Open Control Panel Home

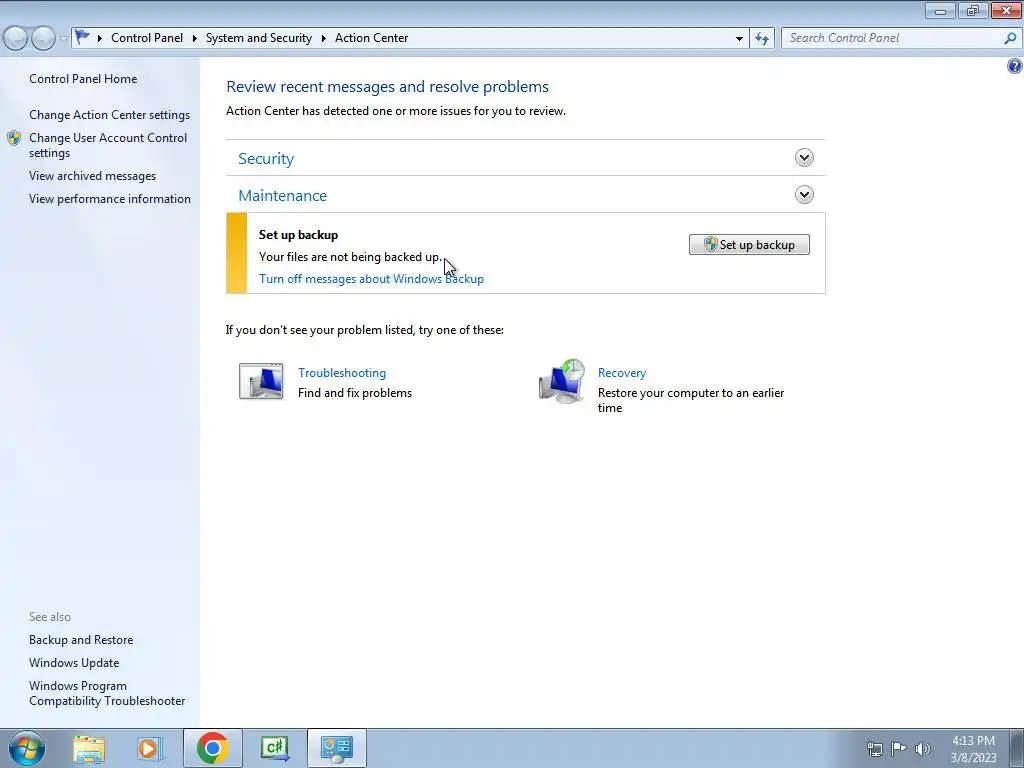83,79
